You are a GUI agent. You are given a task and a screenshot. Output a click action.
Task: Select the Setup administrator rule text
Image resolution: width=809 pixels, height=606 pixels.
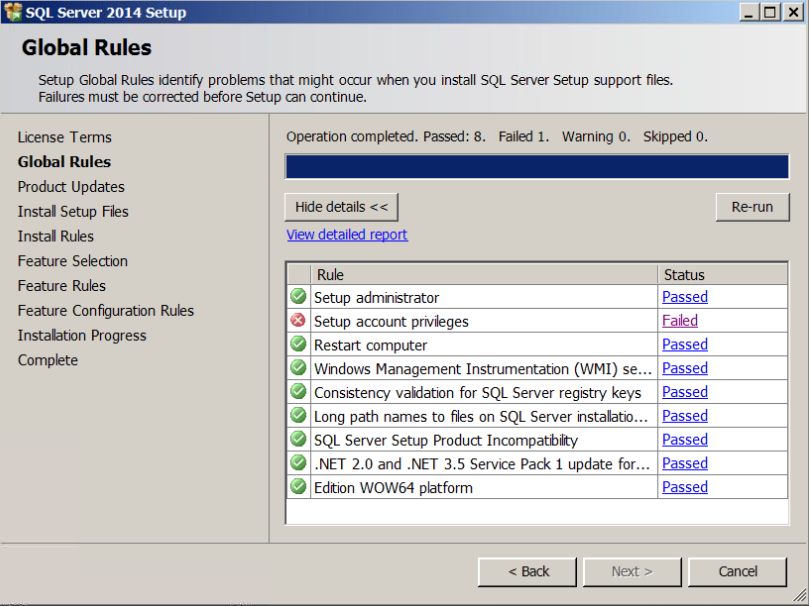tap(376, 298)
